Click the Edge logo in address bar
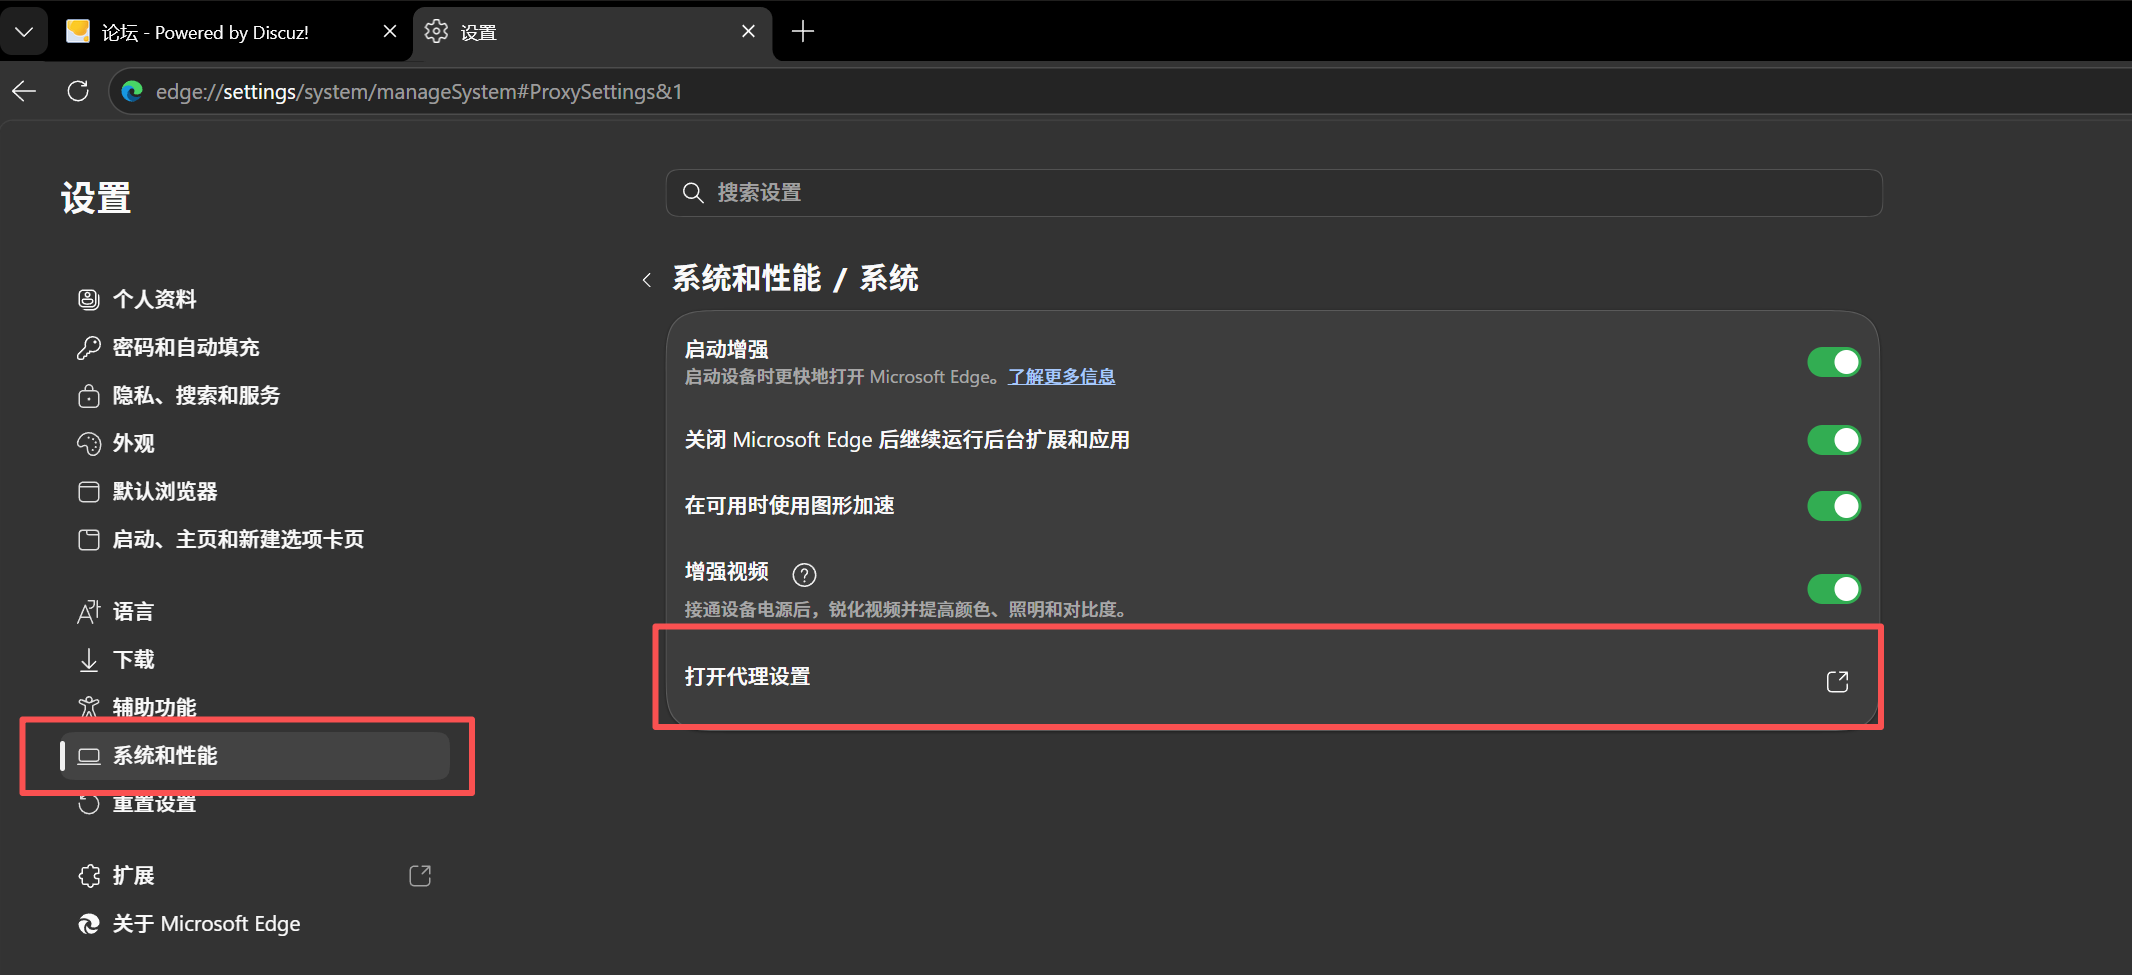 click(132, 91)
